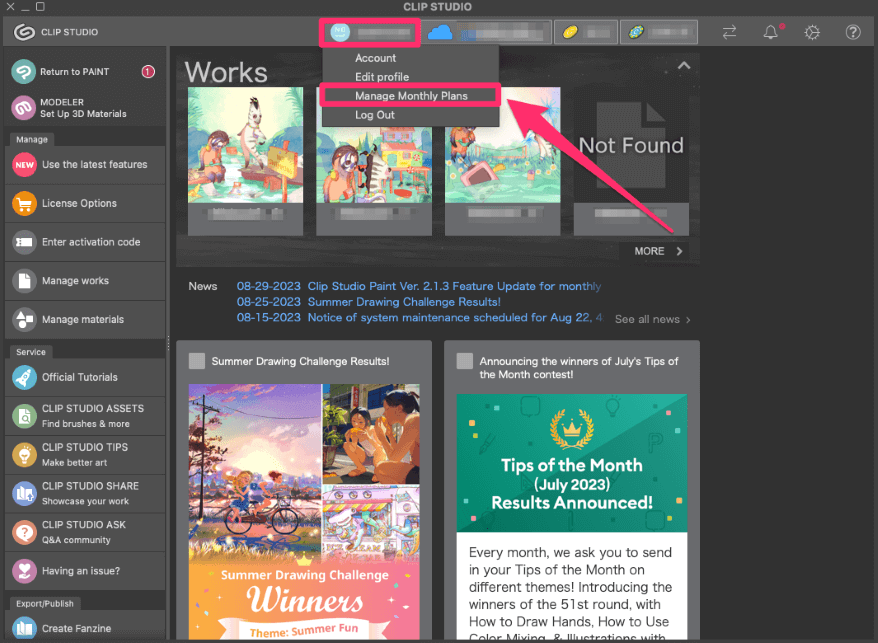
Task: Collapse the Works section with the chevron
Action: 684,66
